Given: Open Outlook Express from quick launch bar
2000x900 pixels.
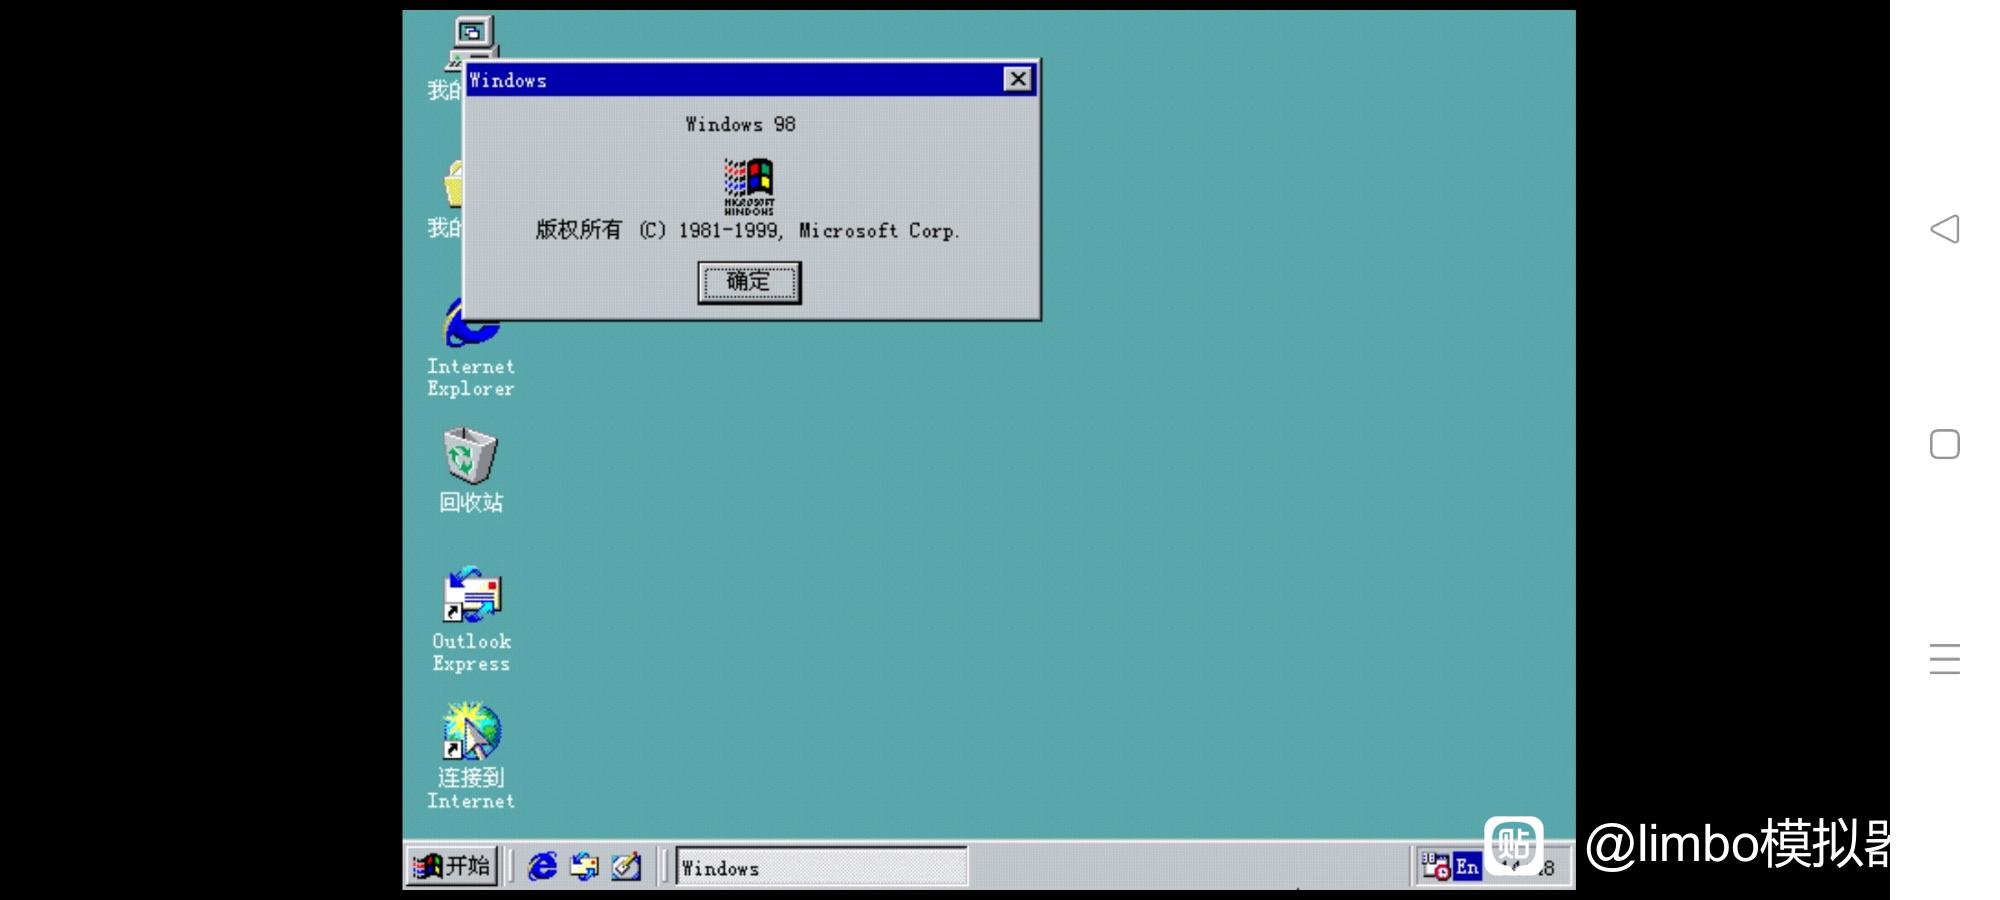Looking at the screenshot, I should 584,866.
